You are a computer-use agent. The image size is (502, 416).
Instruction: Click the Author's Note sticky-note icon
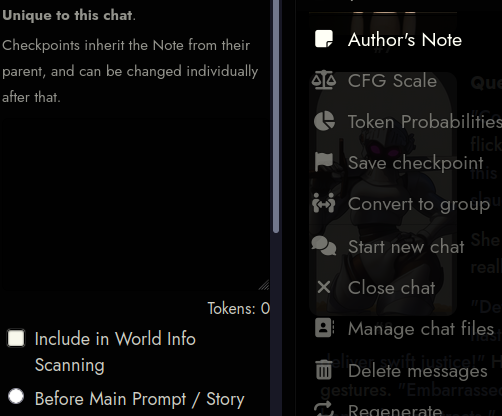(x=324, y=39)
